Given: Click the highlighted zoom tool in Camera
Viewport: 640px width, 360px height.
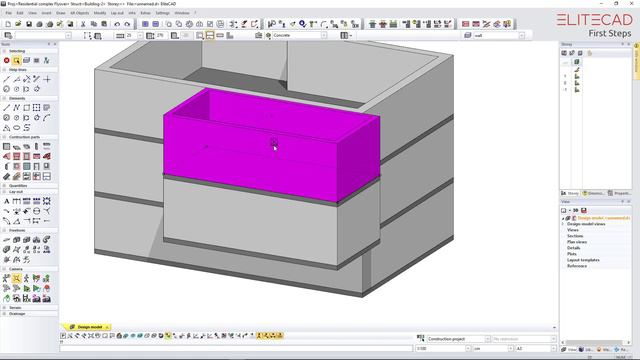Looking at the screenshot, I should (x=16, y=278).
